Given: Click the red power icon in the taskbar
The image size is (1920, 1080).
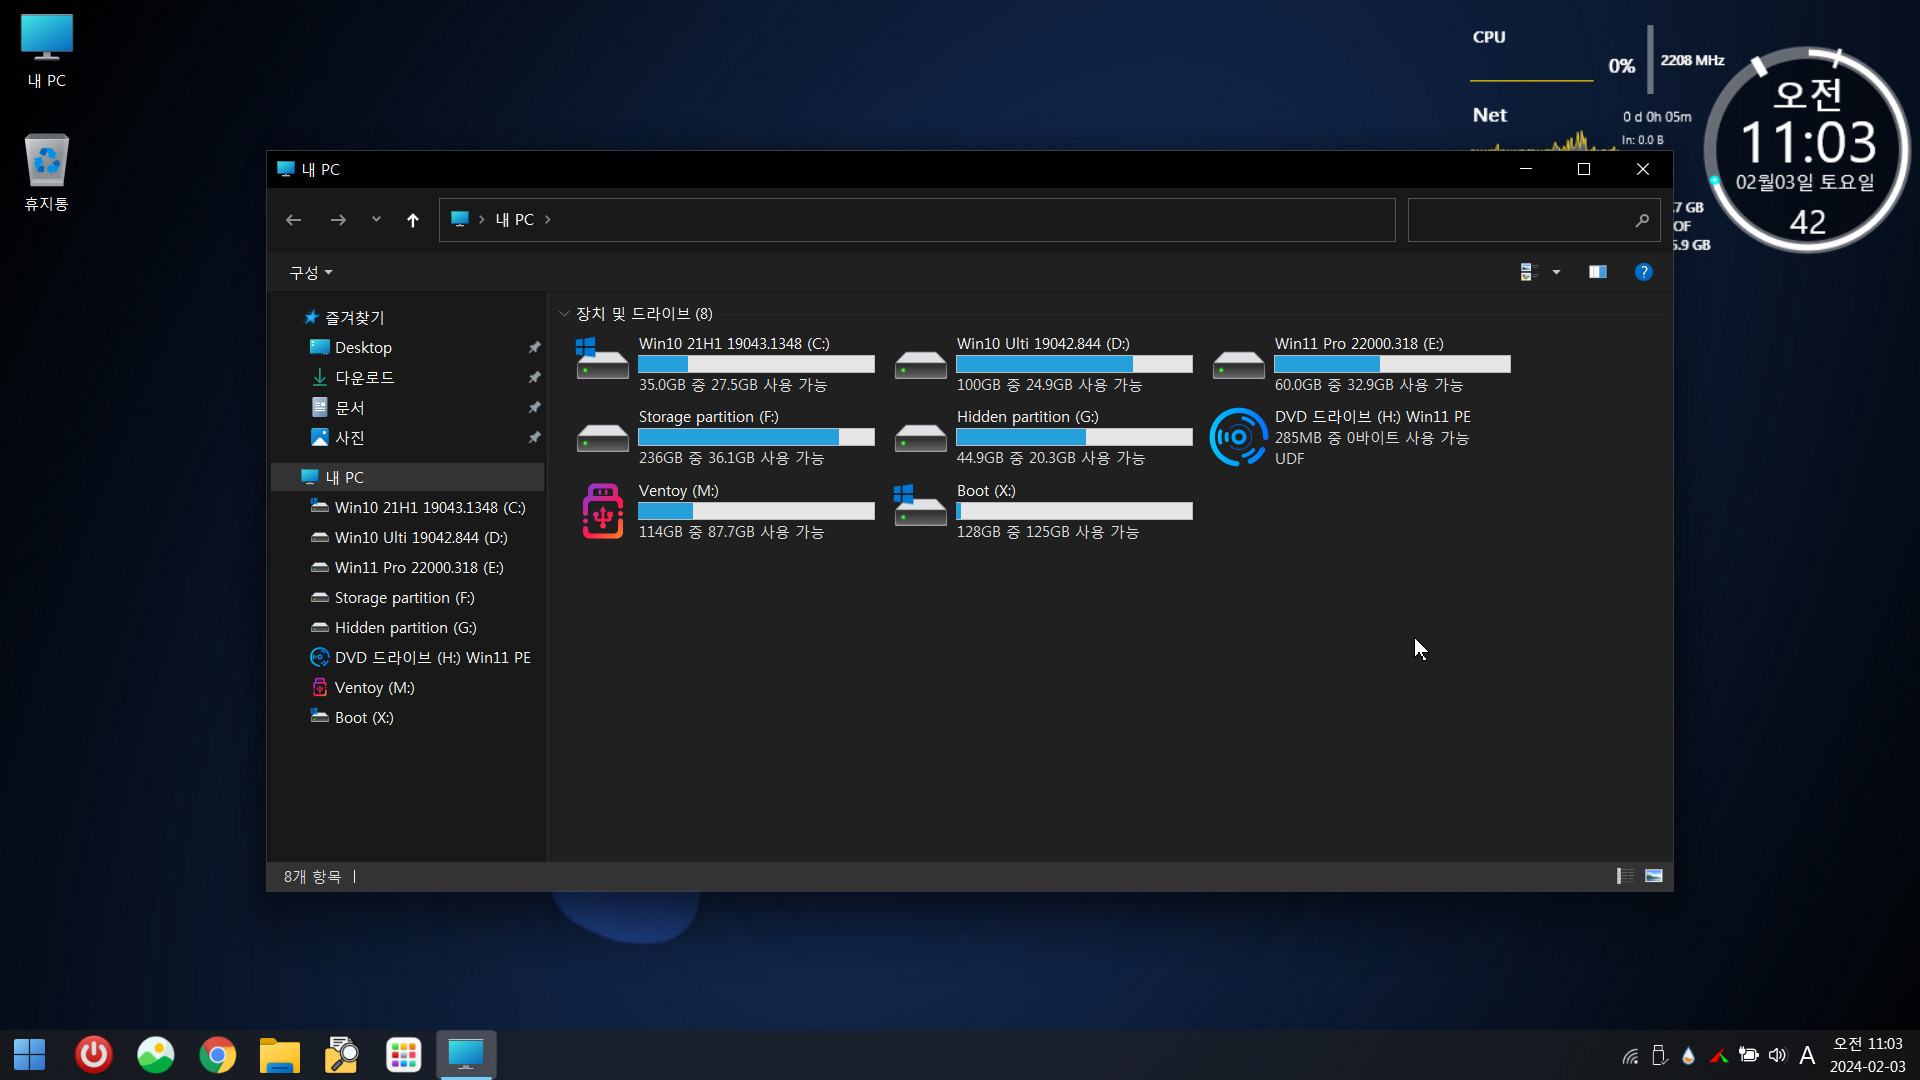Looking at the screenshot, I should (94, 1055).
